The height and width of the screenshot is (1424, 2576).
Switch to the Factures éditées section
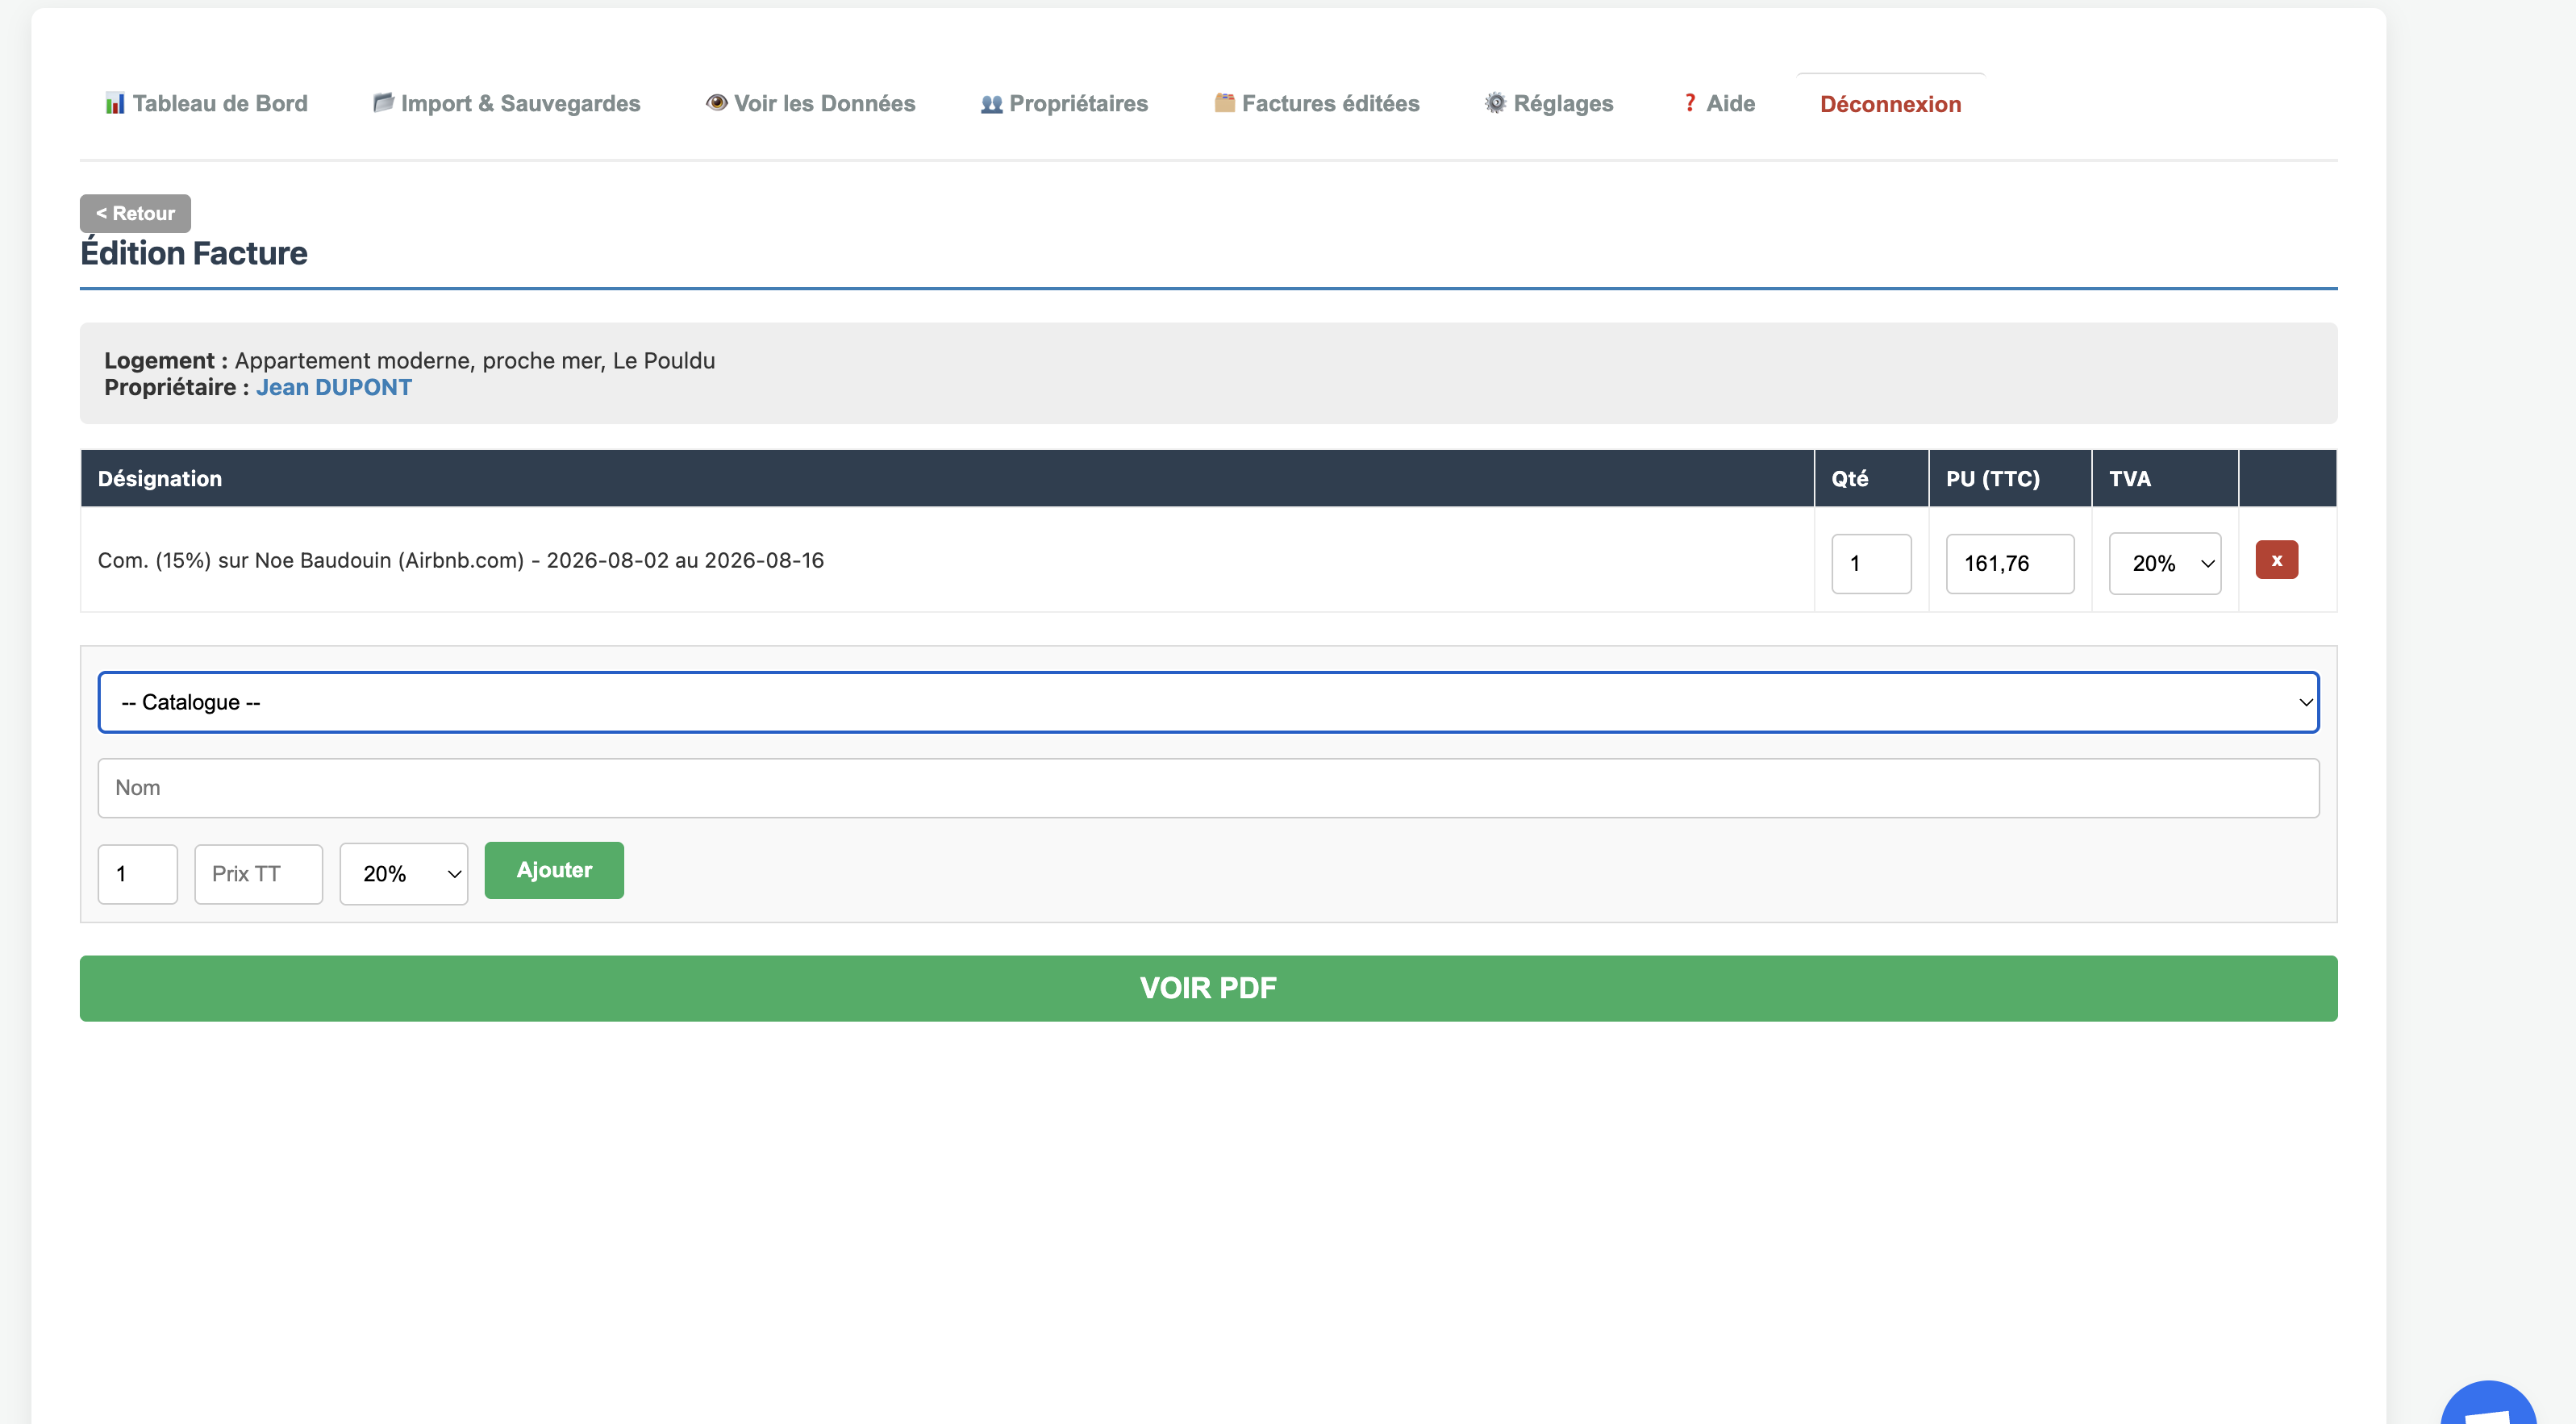(x=1330, y=102)
